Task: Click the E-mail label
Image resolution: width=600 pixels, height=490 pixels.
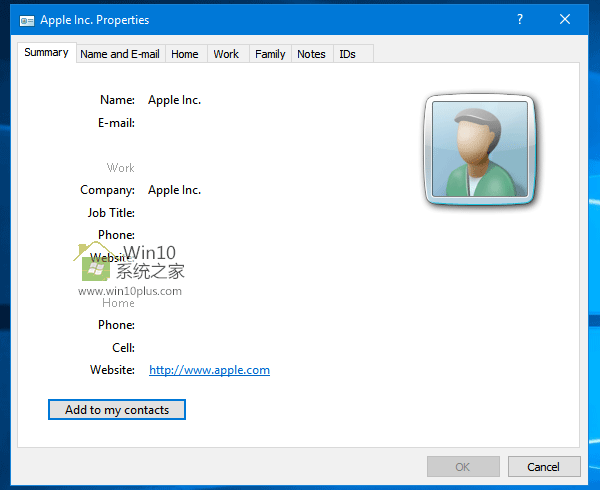Action: (x=116, y=123)
